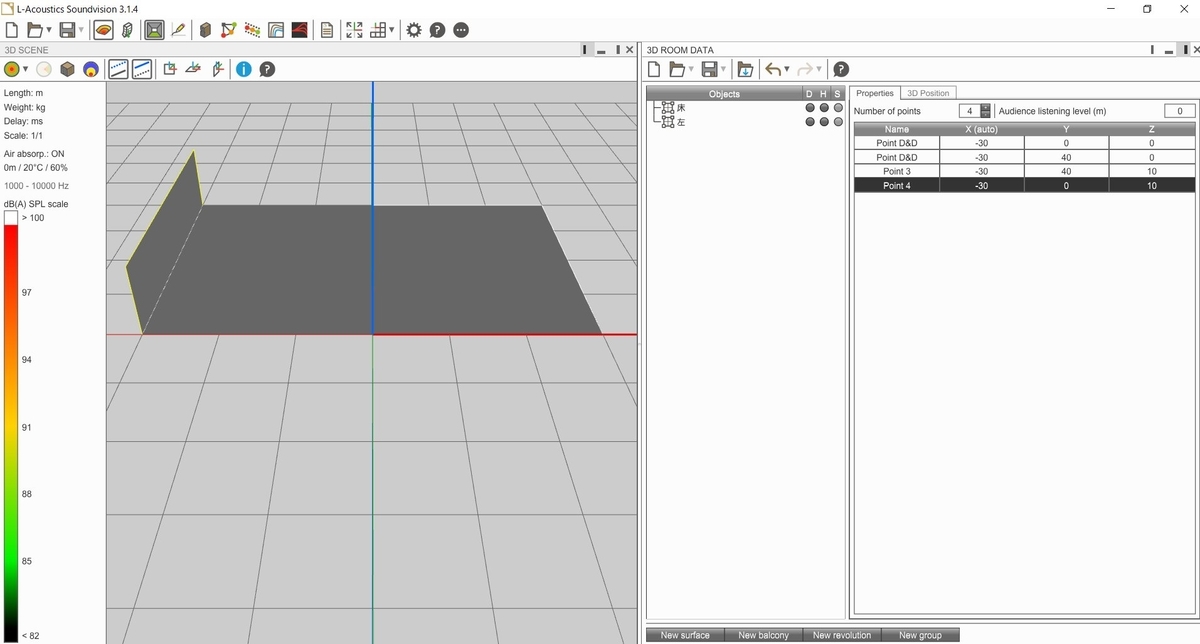Open the SPL target icon dropdown arrow

point(26,70)
